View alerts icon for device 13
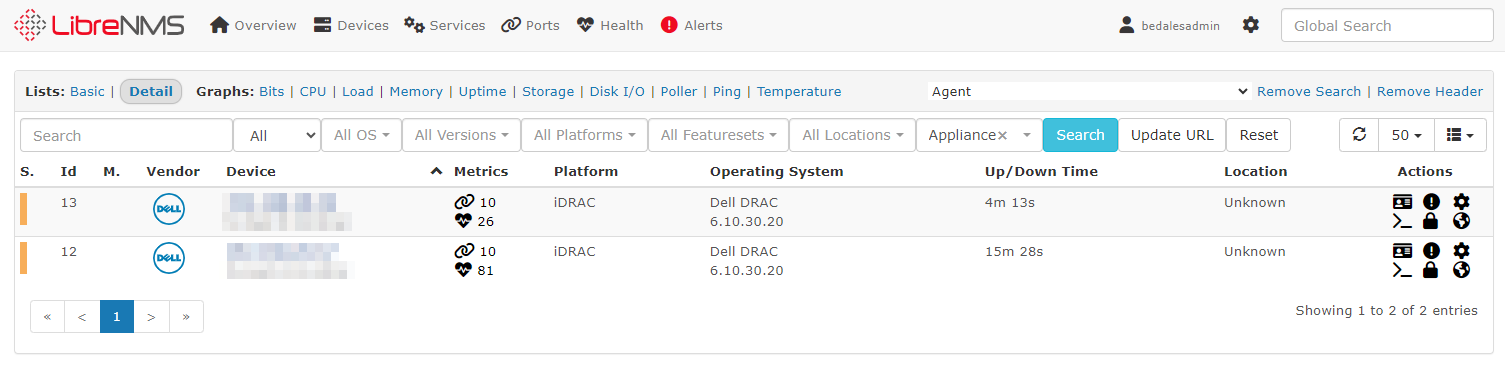 pos(1431,202)
